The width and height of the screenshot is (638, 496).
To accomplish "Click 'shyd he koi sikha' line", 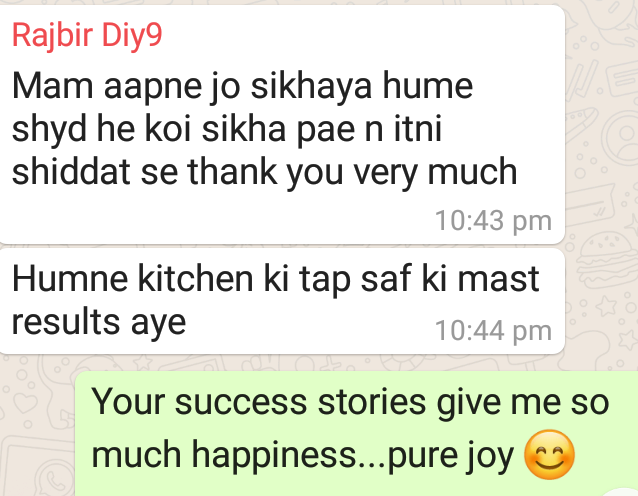I will (149, 129).
